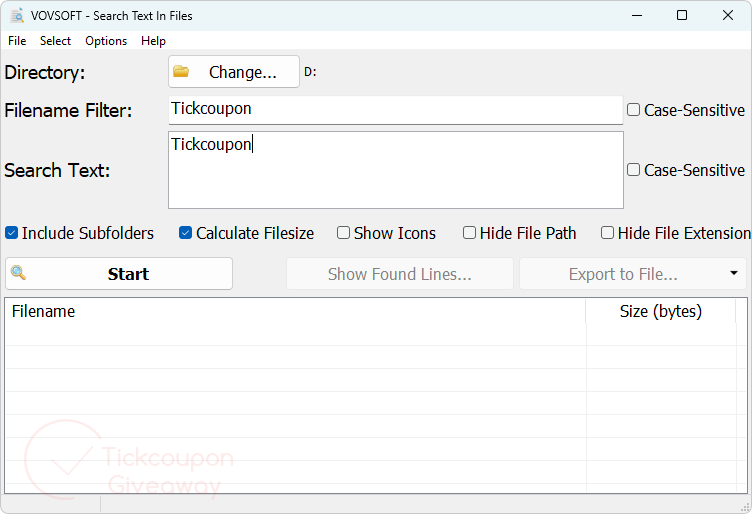Maximize the Search Text In Files window
The image size is (752, 514).
[x=682, y=15]
